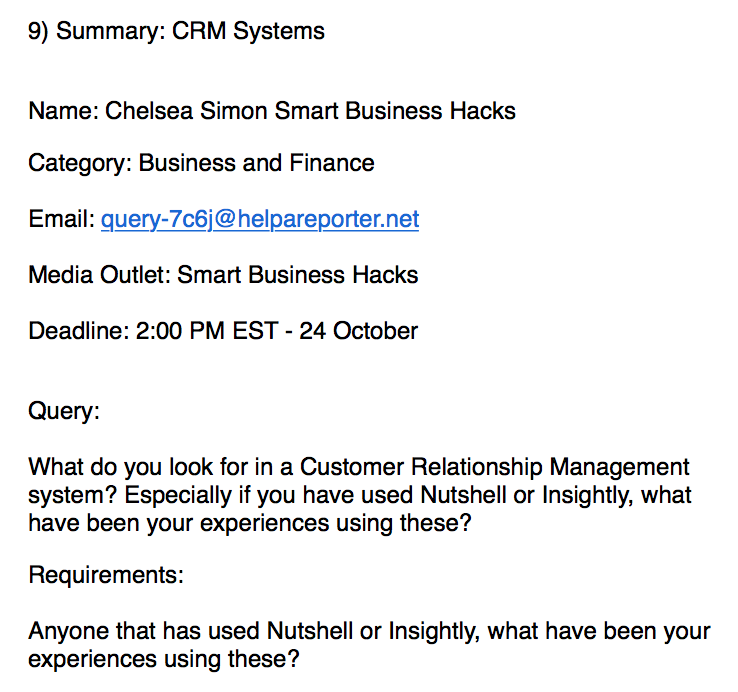
Task: Click 'Anyone that has used' requirements text
Action: (144, 631)
